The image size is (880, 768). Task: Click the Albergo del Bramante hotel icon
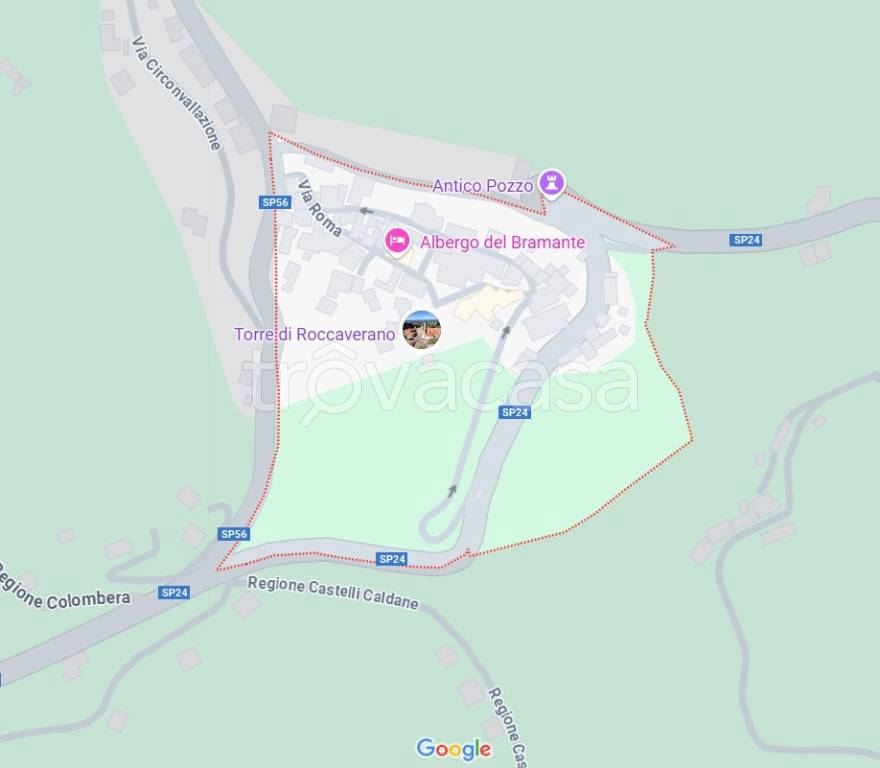pos(397,241)
